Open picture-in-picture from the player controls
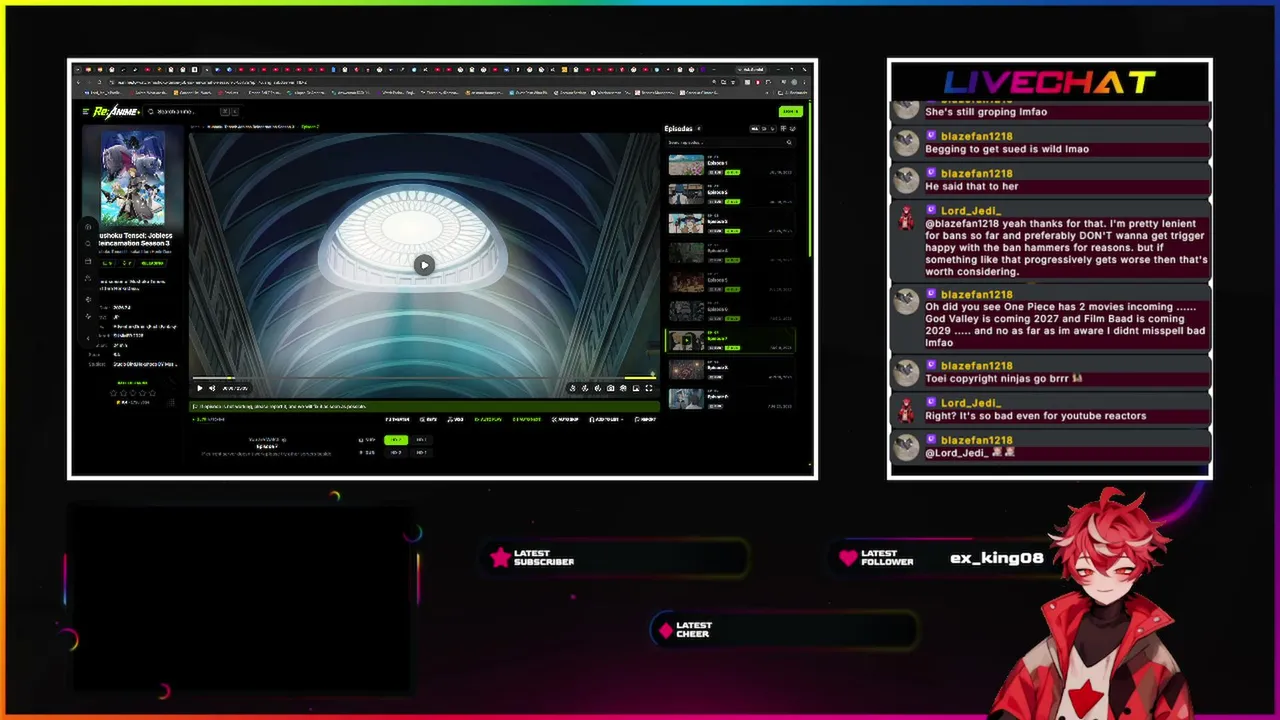The height and width of the screenshot is (720, 1280). pos(636,388)
